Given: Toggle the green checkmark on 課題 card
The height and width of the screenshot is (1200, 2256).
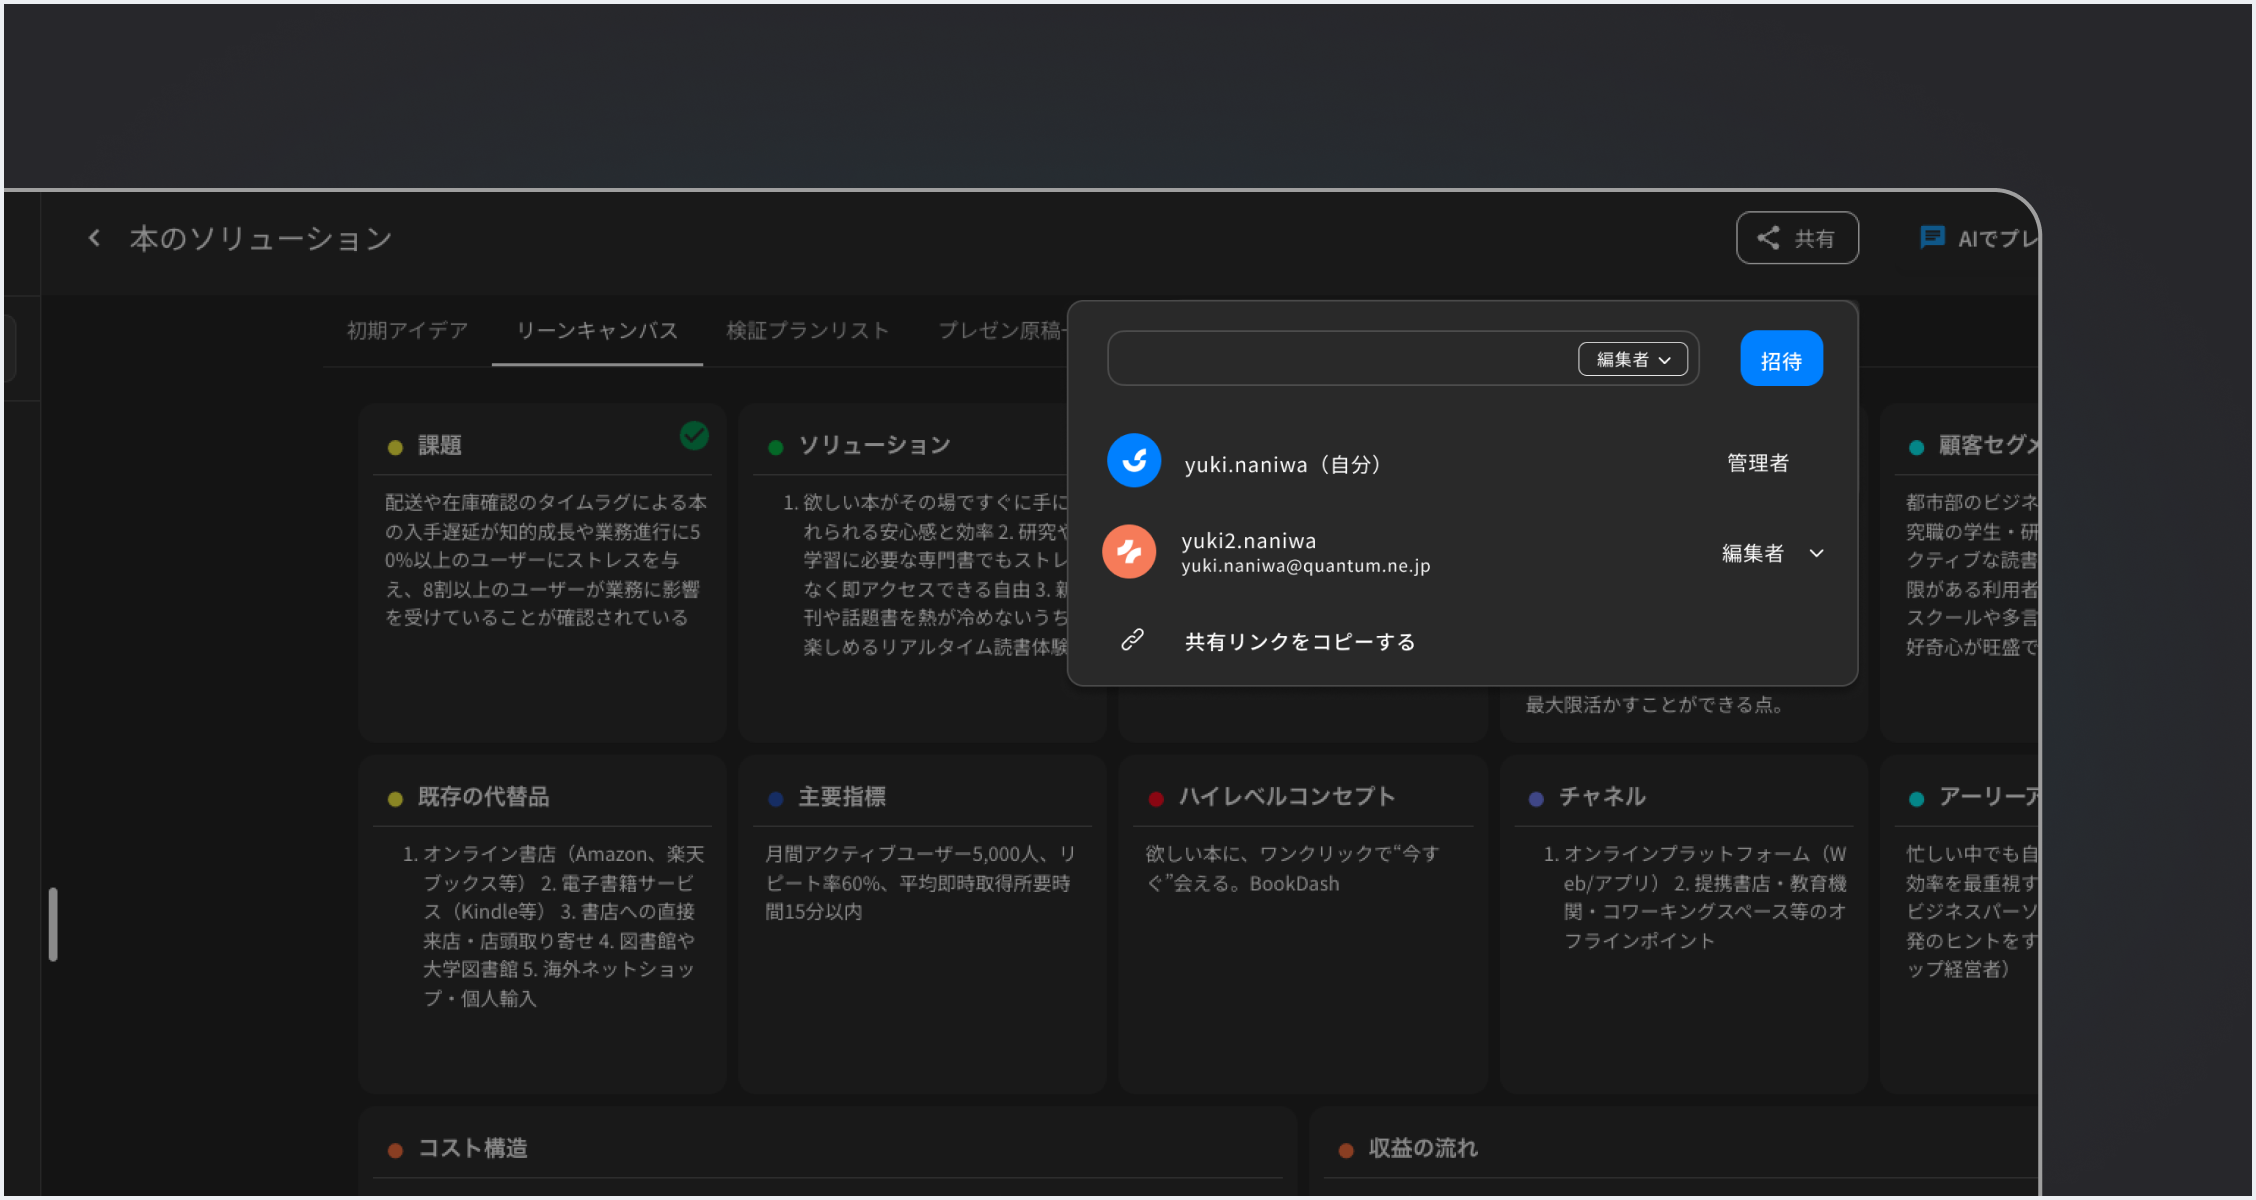Looking at the screenshot, I should (x=694, y=436).
